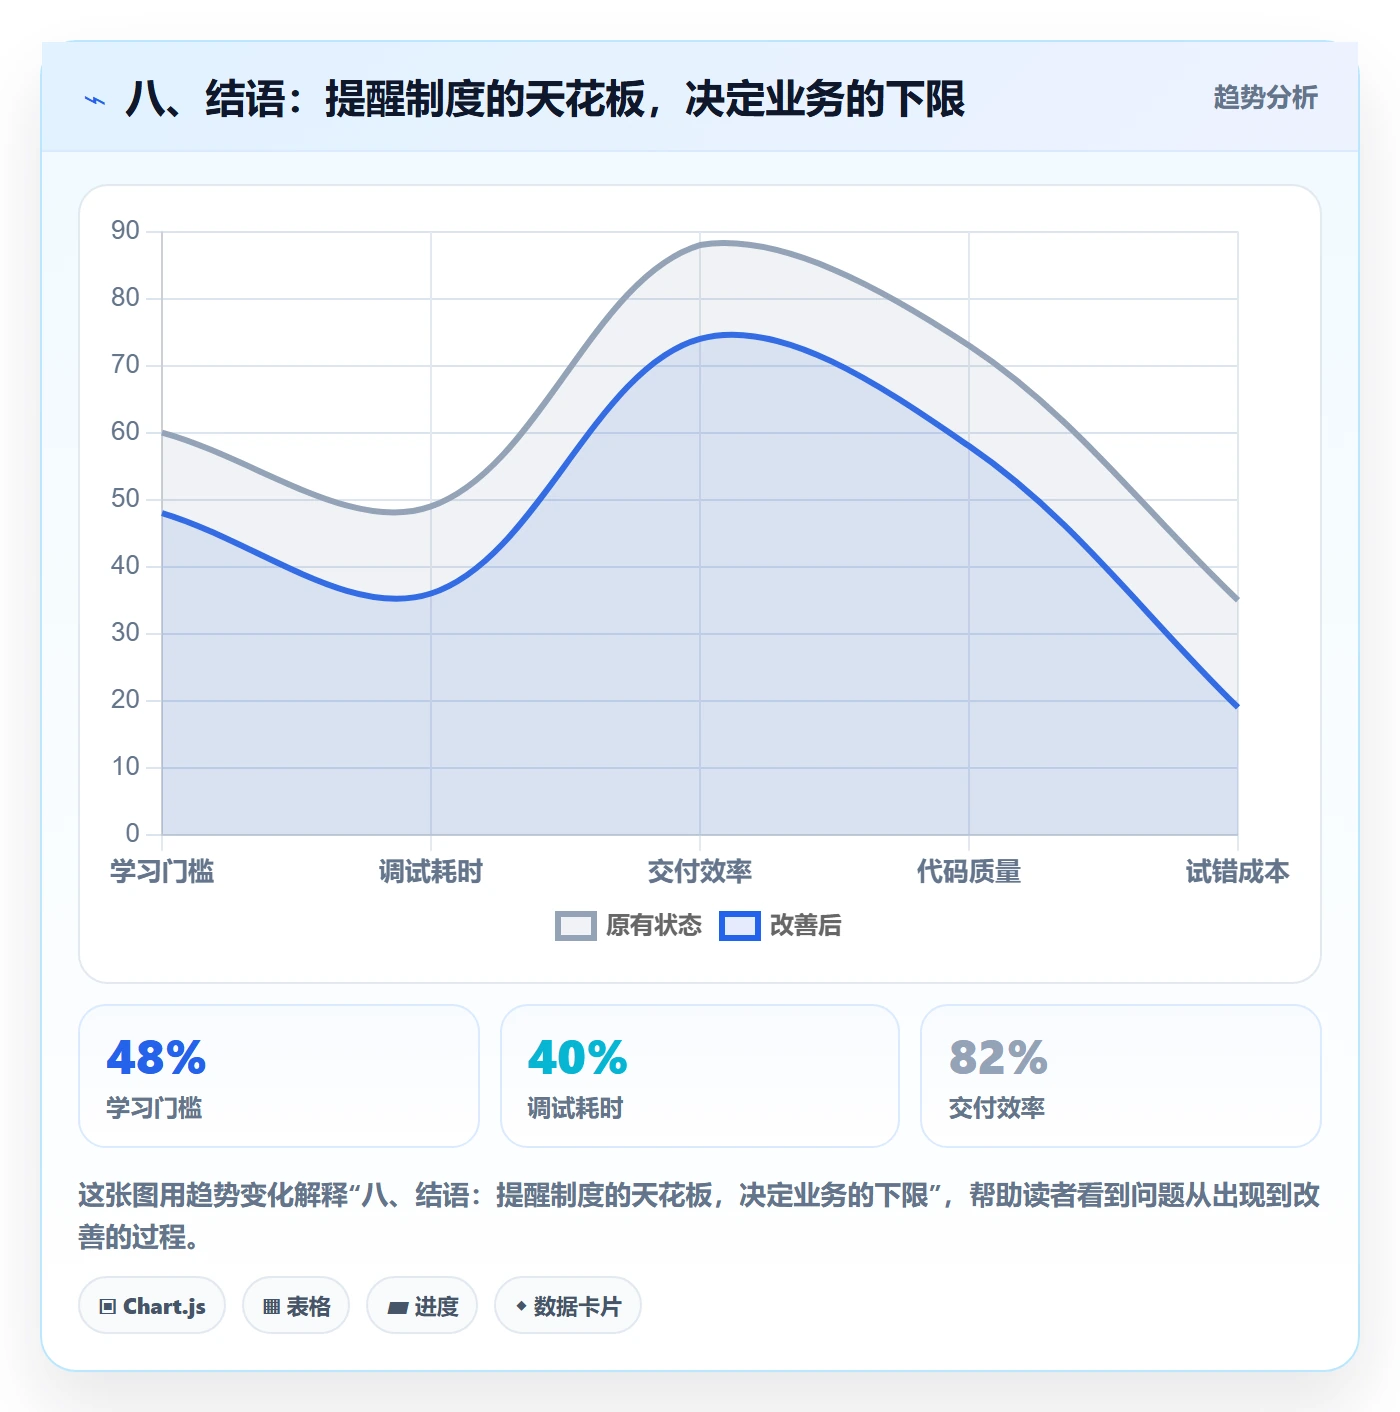Toggle 改善后 legend color box

(x=740, y=926)
